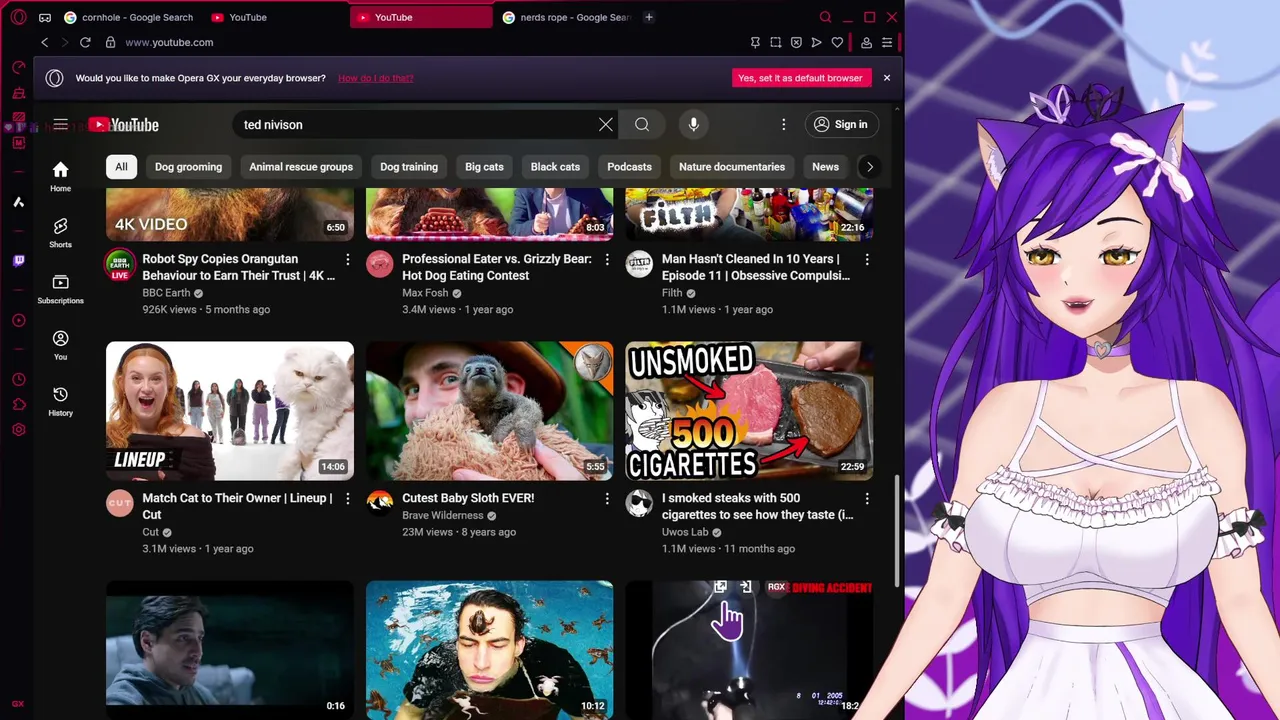Follow the How do I do that link
This screenshot has width=1280, height=720.
point(376,78)
